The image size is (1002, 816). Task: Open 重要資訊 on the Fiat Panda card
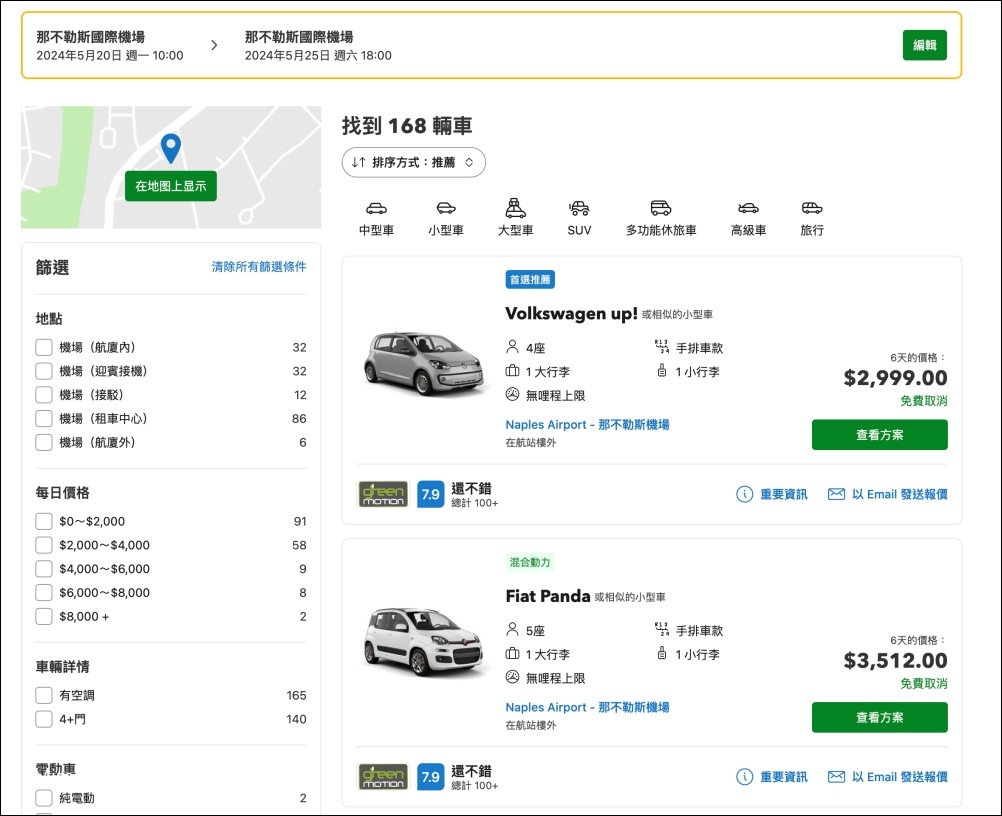tap(783, 776)
